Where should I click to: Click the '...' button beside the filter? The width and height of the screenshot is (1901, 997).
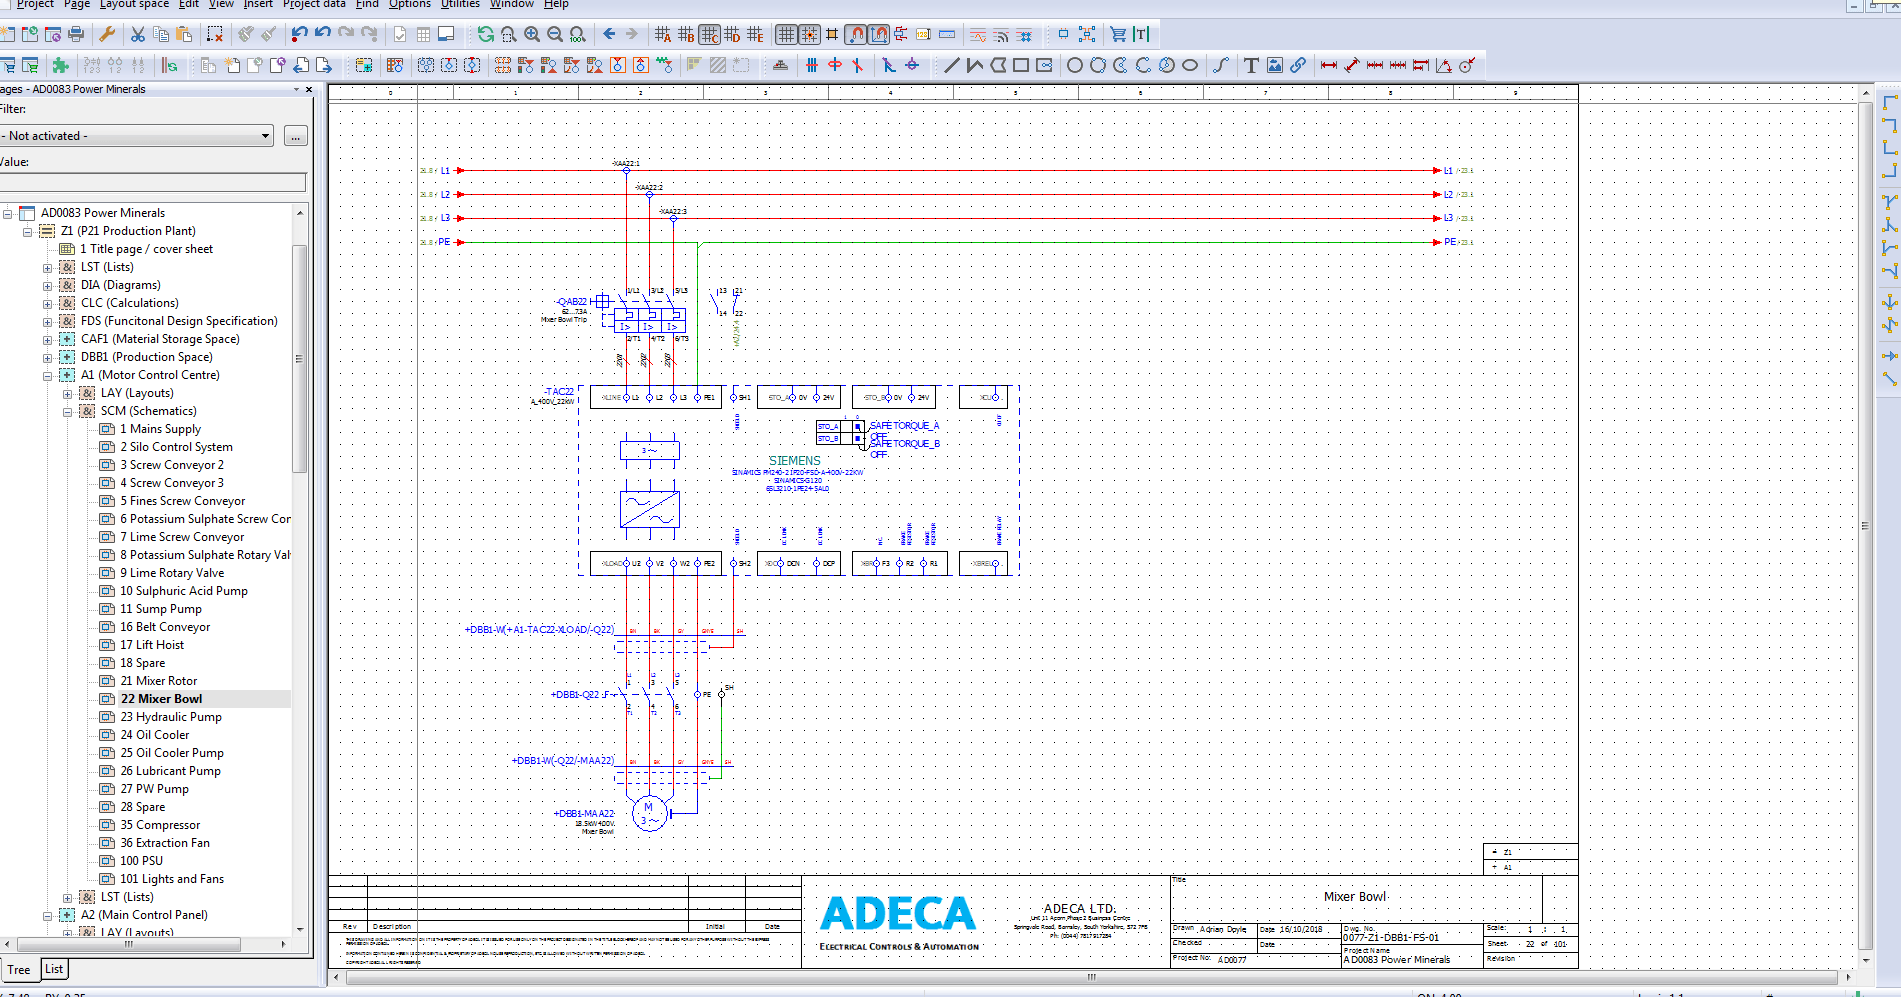295,135
